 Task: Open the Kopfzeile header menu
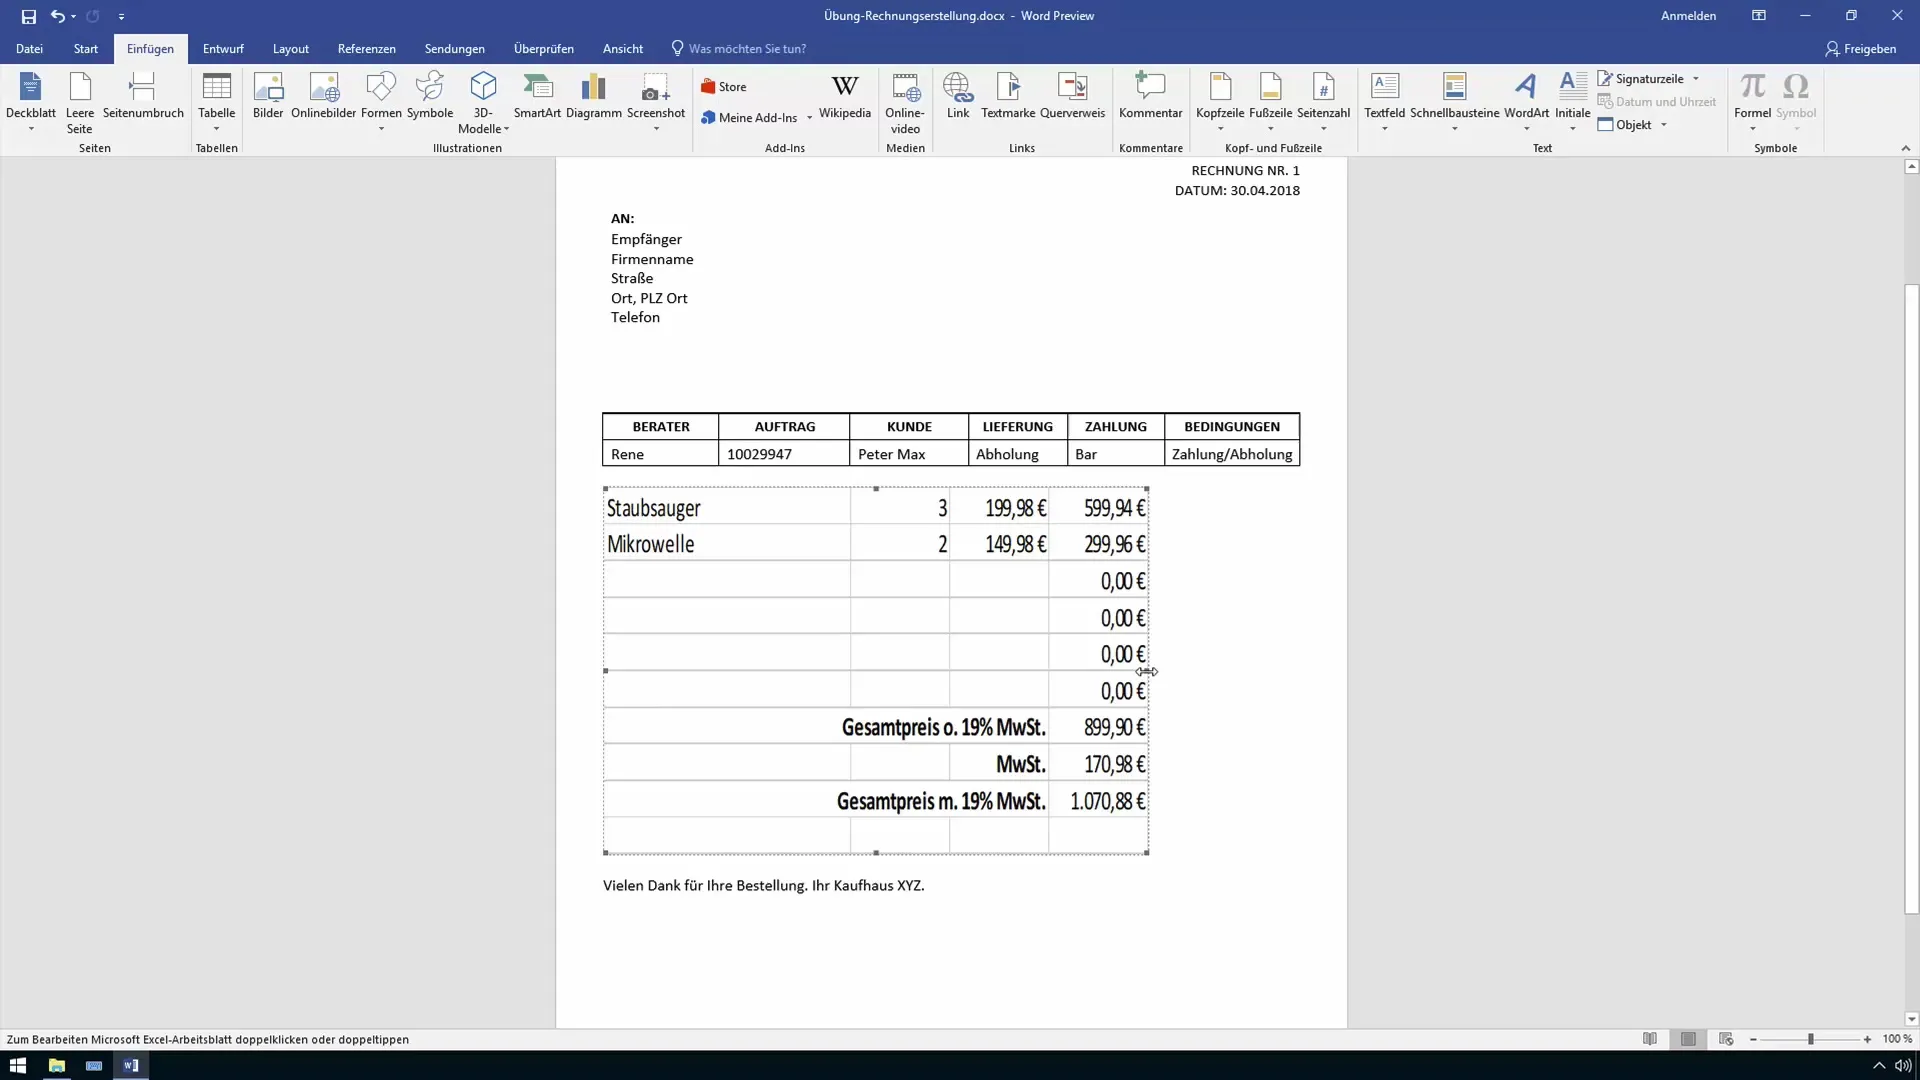coord(1220,102)
